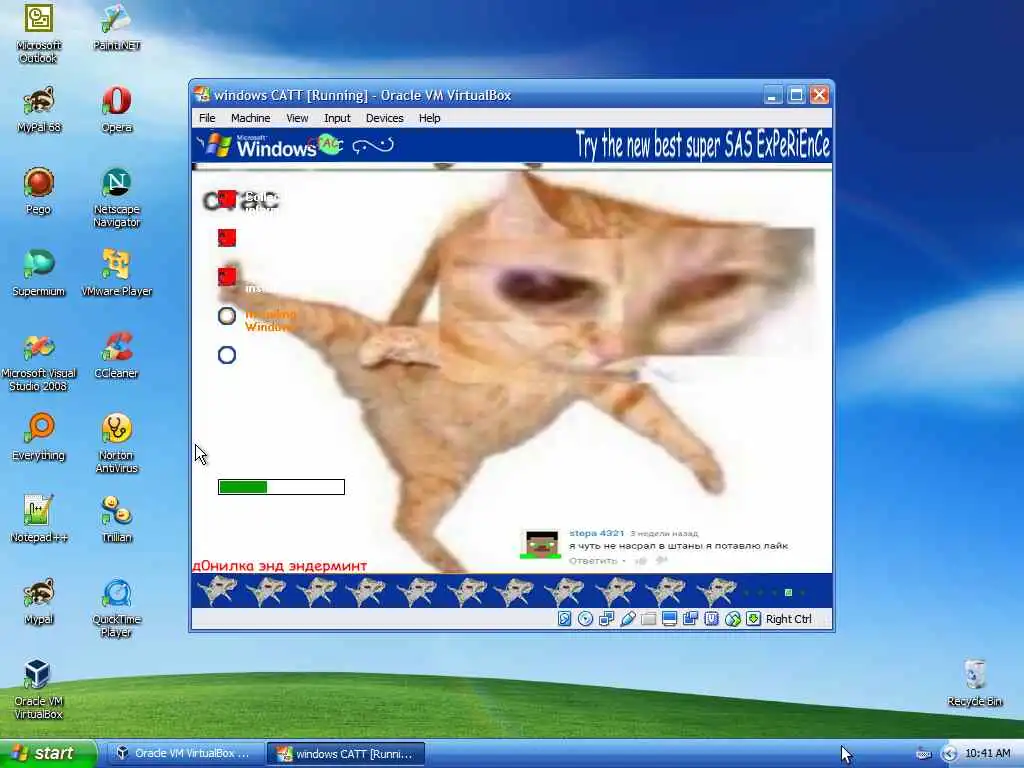
Task: Select the Everything search desktop icon
Action: pyautogui.click(x=39, y=437)
